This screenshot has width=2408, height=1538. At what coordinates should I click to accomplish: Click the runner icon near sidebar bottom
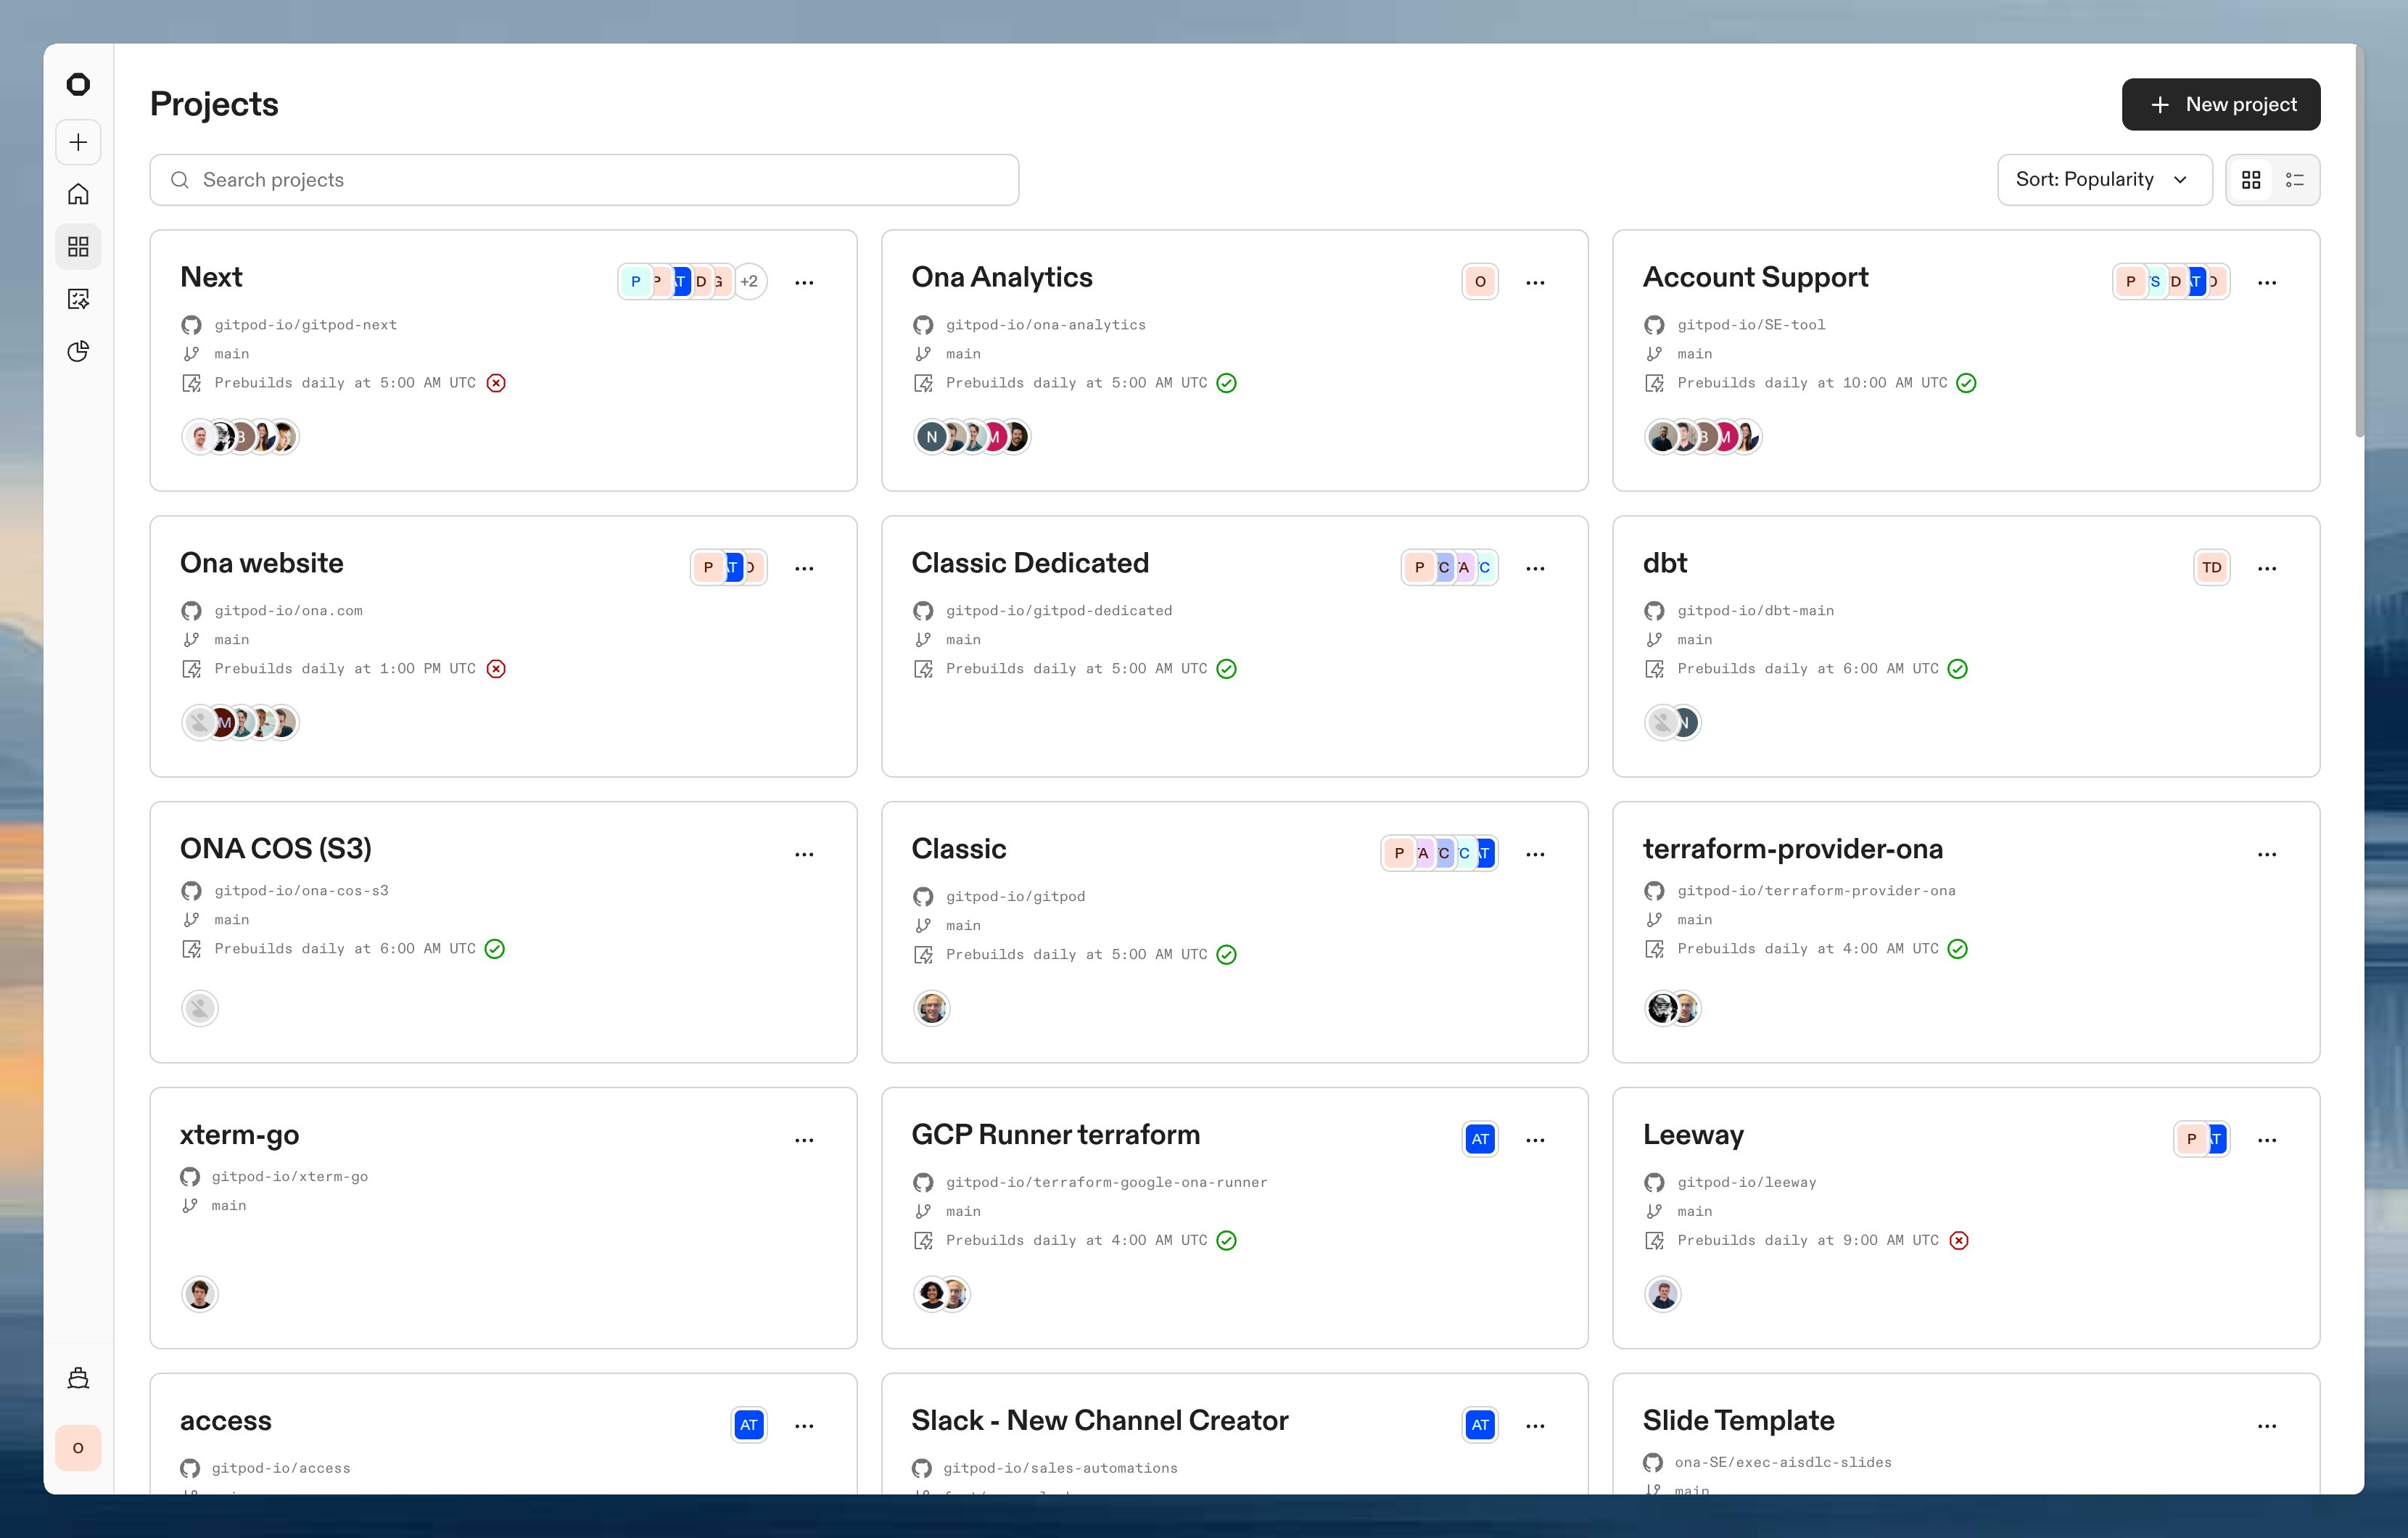(78, 1378)
